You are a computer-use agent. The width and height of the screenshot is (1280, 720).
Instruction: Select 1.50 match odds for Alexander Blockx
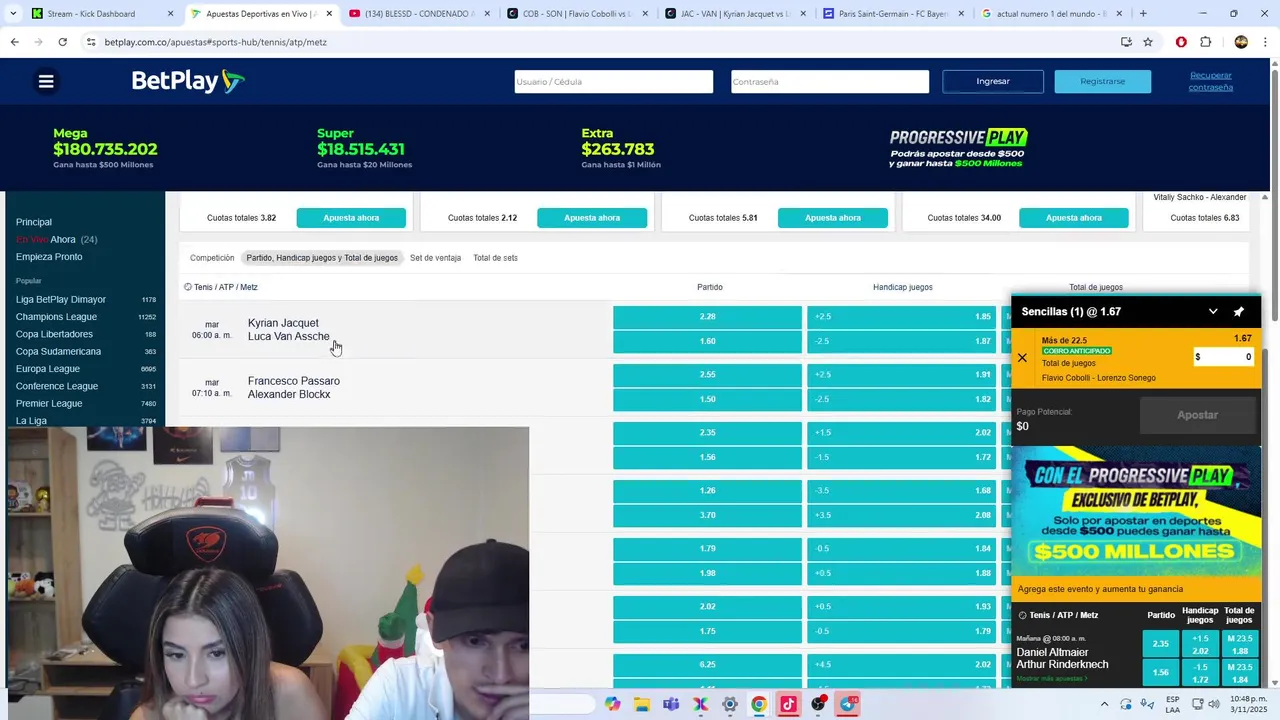coord(707,400)
